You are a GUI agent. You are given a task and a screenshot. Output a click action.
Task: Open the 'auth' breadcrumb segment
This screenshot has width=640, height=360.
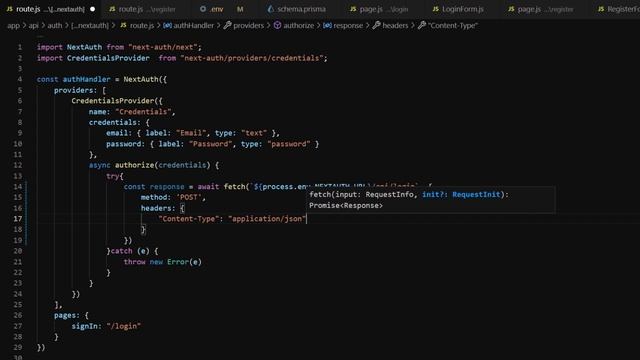point(55,25)
